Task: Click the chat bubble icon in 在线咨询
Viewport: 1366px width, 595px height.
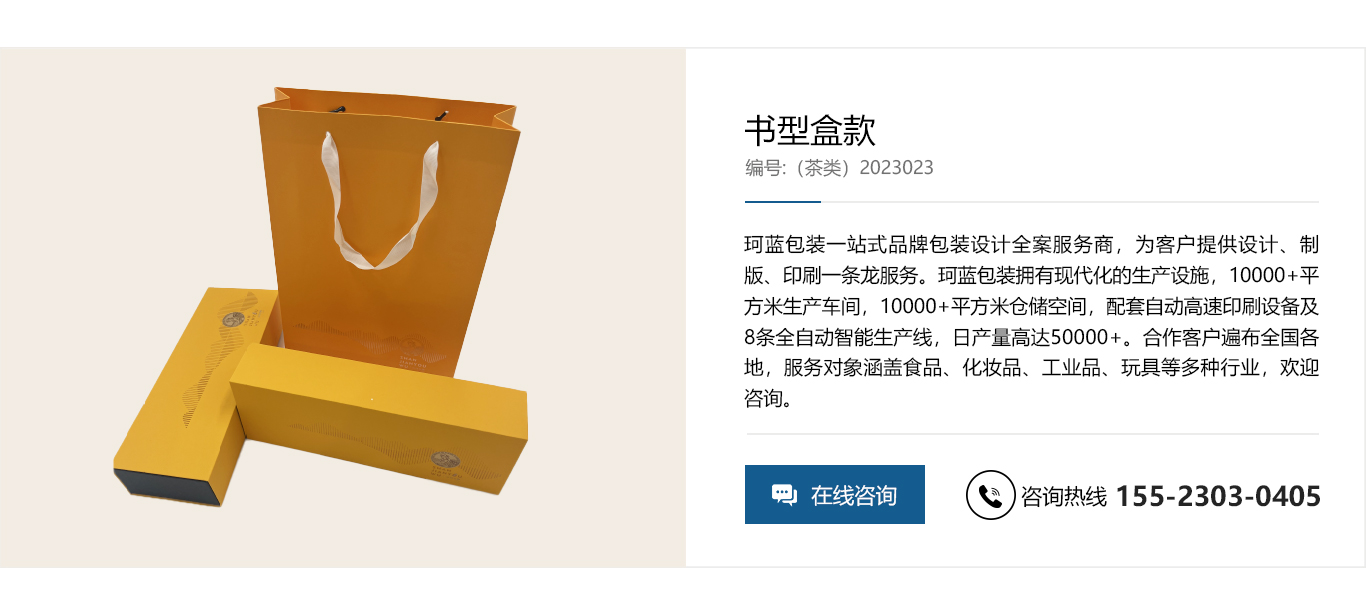Action: (x=784, y=494)
